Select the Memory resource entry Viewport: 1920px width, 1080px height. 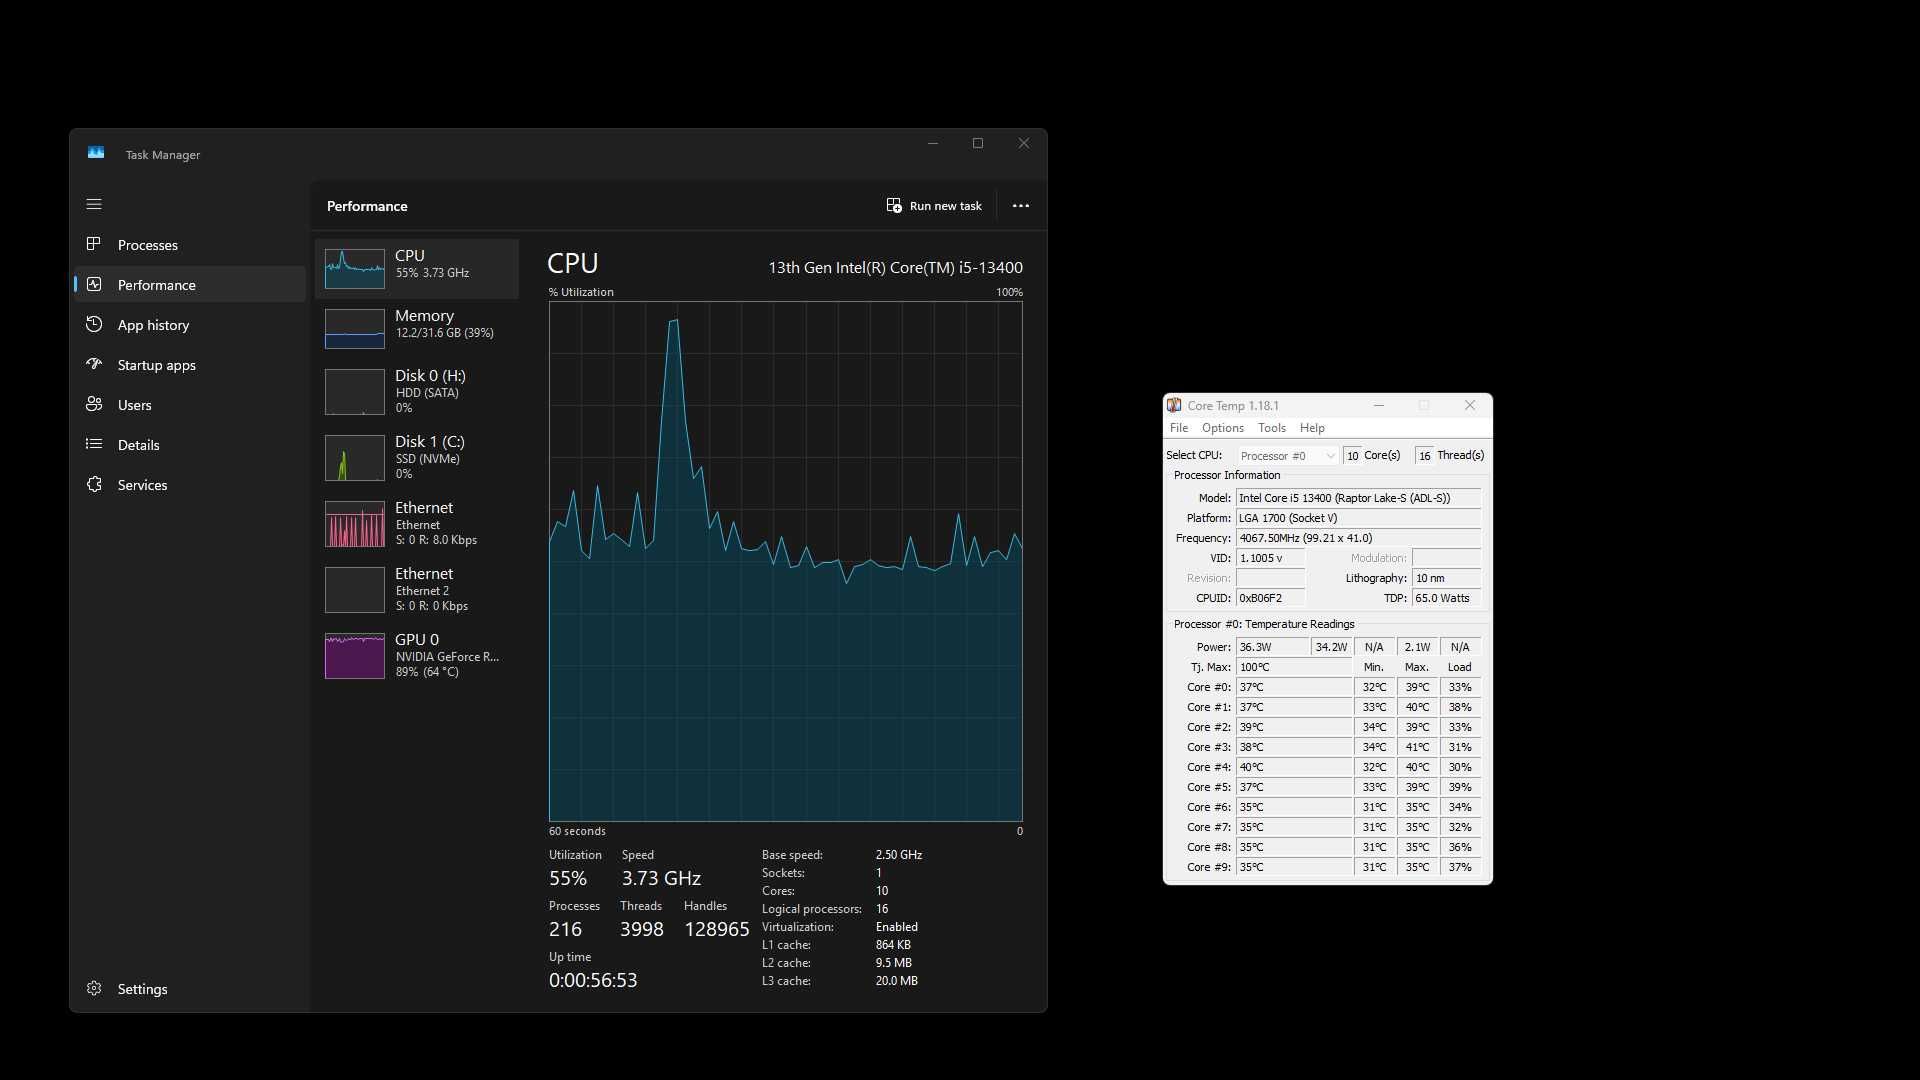[417, 328]
